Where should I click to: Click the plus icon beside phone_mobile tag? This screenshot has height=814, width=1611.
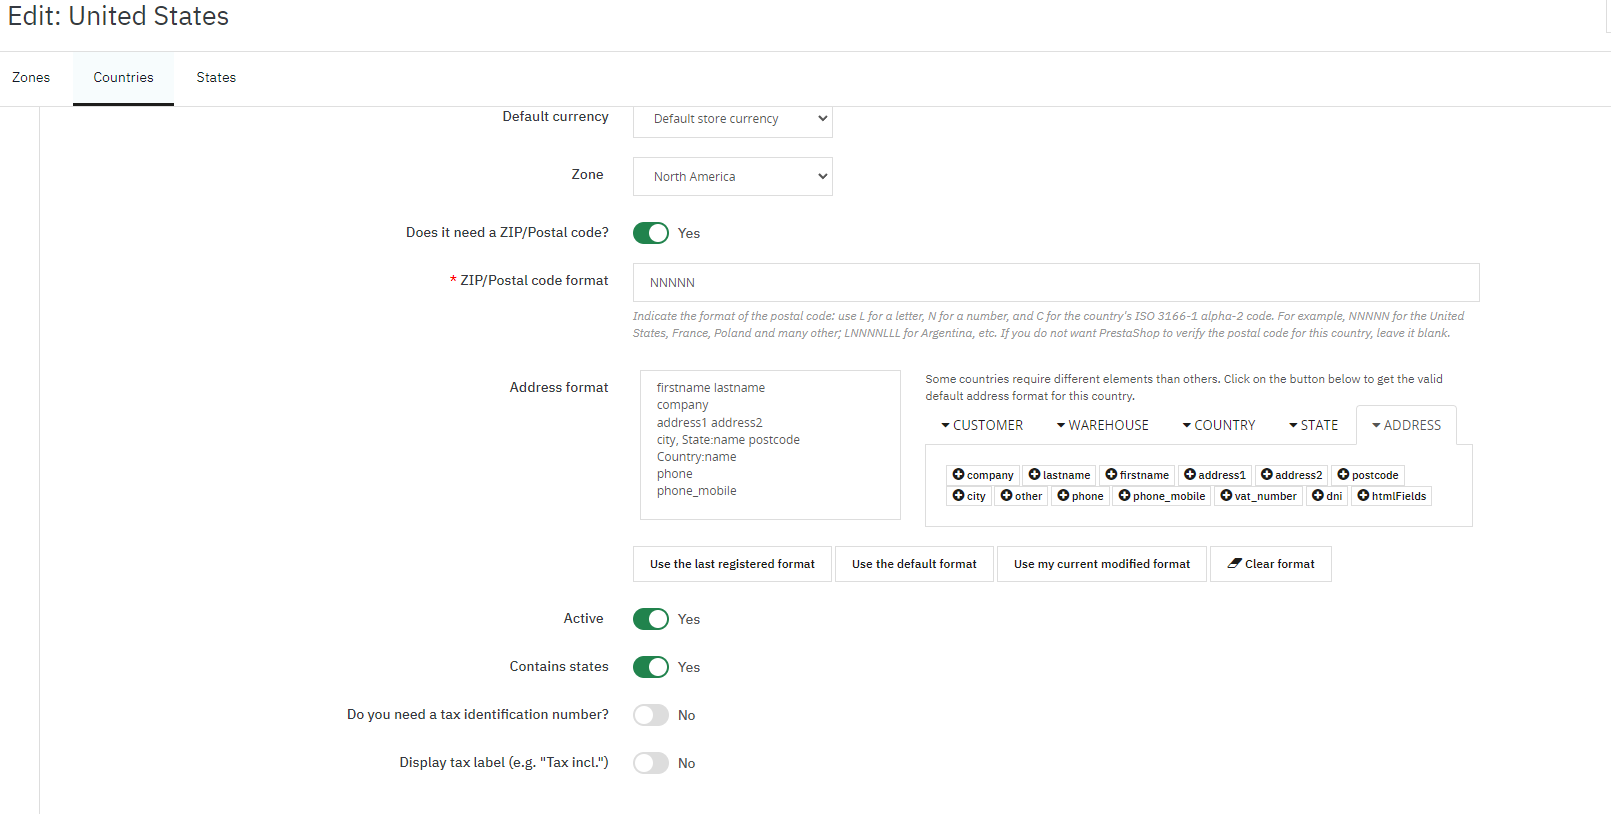(x=1124, y=496)
